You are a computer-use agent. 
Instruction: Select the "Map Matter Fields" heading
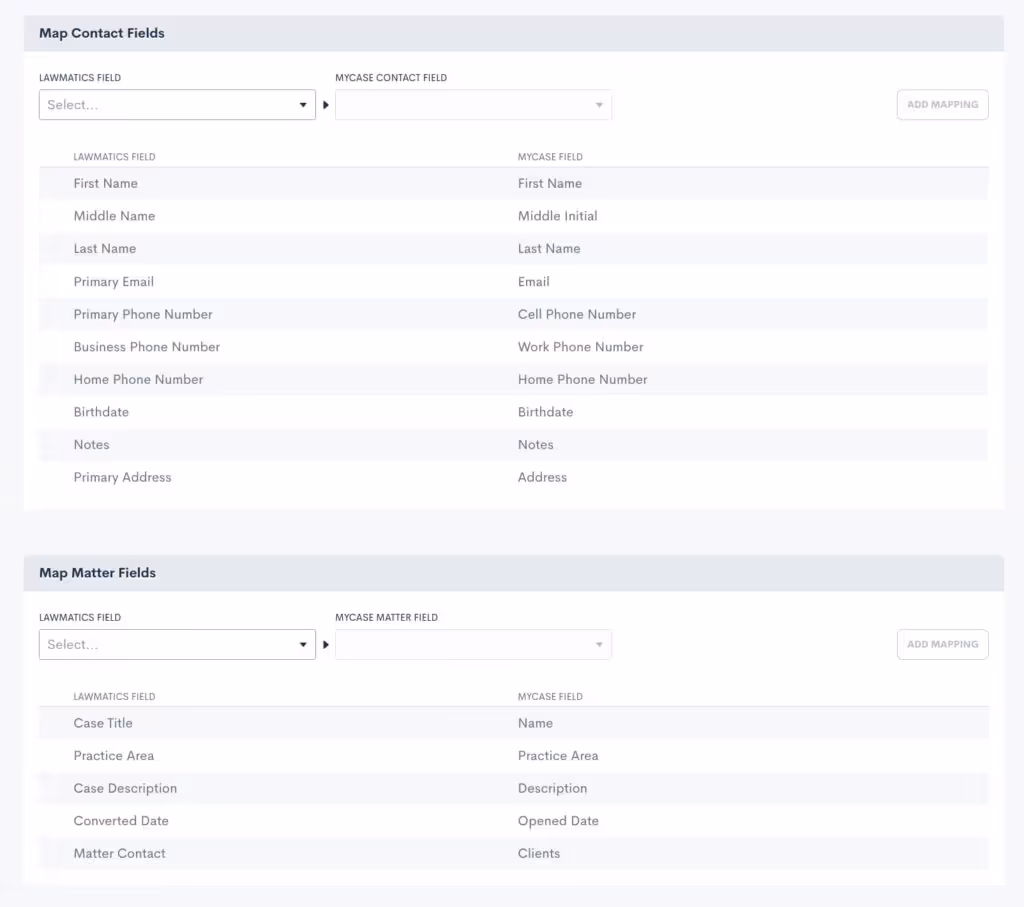point(97,573)
